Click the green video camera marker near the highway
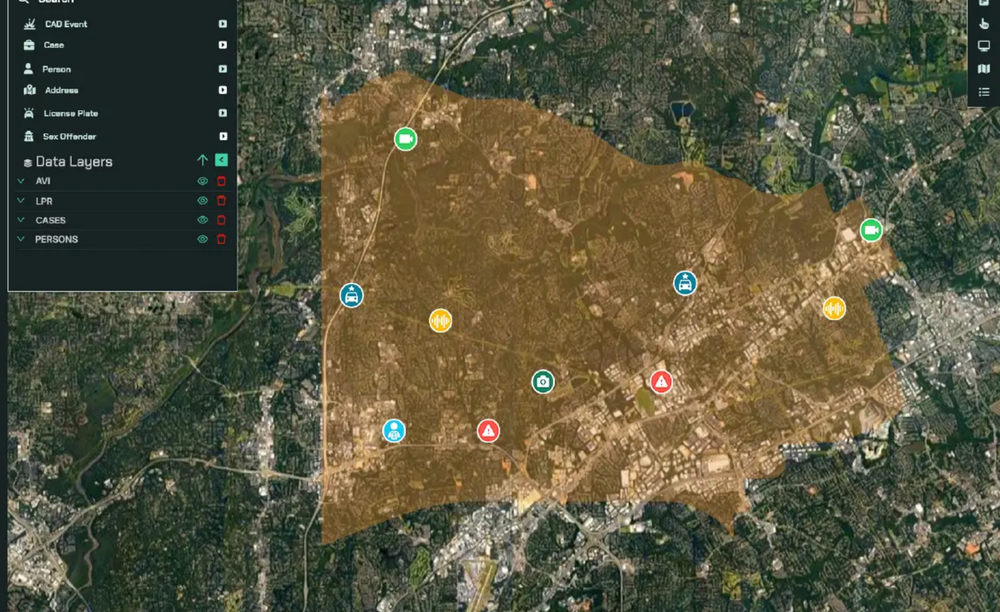The height and width of the screenshot is (612, 1000). click(x=406, y=139)
